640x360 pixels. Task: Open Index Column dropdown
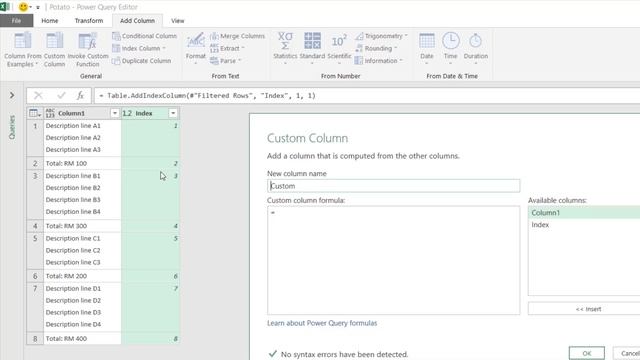pos(139,48)
